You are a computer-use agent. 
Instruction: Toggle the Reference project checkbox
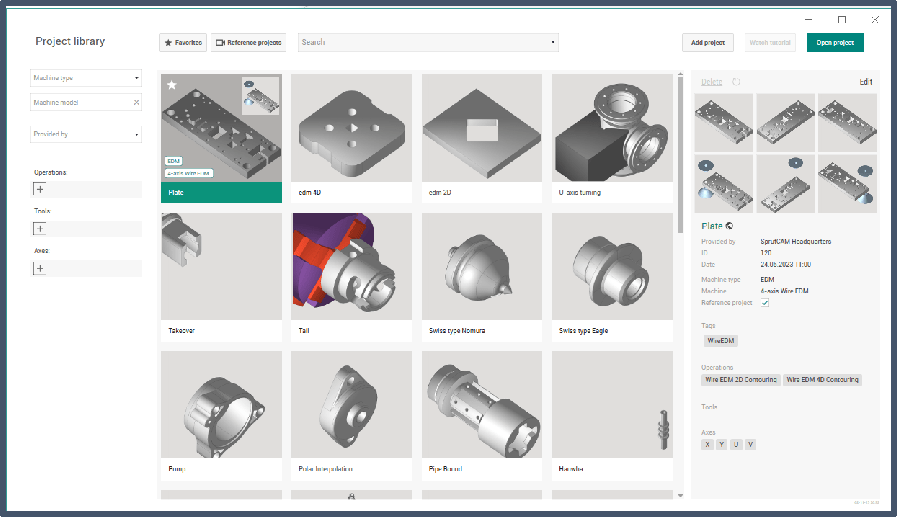(765, 303)
